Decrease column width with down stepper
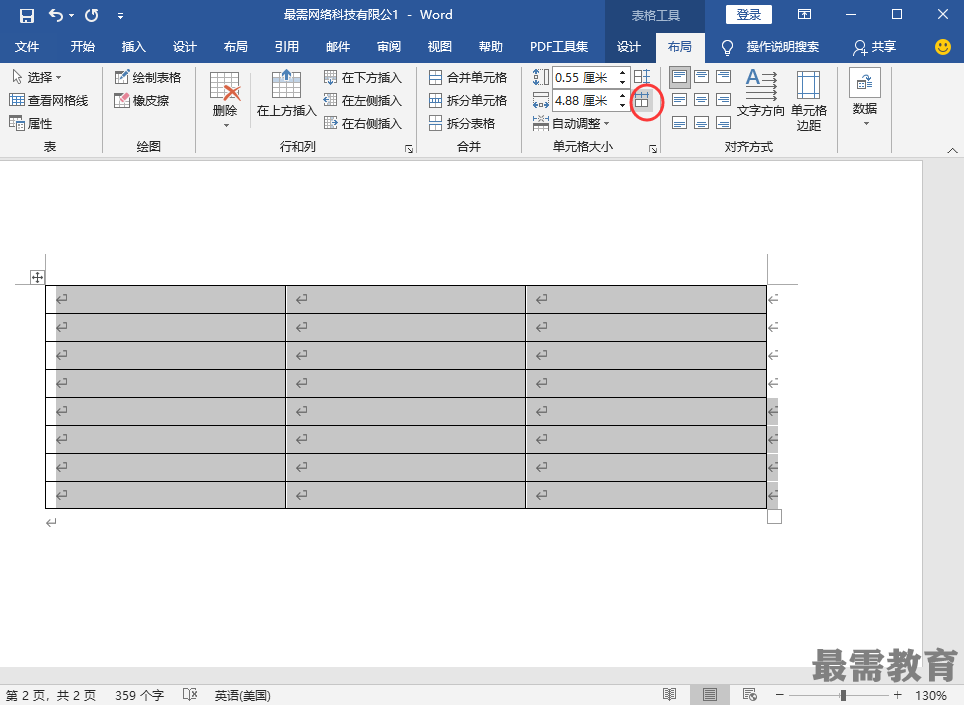The width and height of the screenshot is (964, 705). coord(622,105)
